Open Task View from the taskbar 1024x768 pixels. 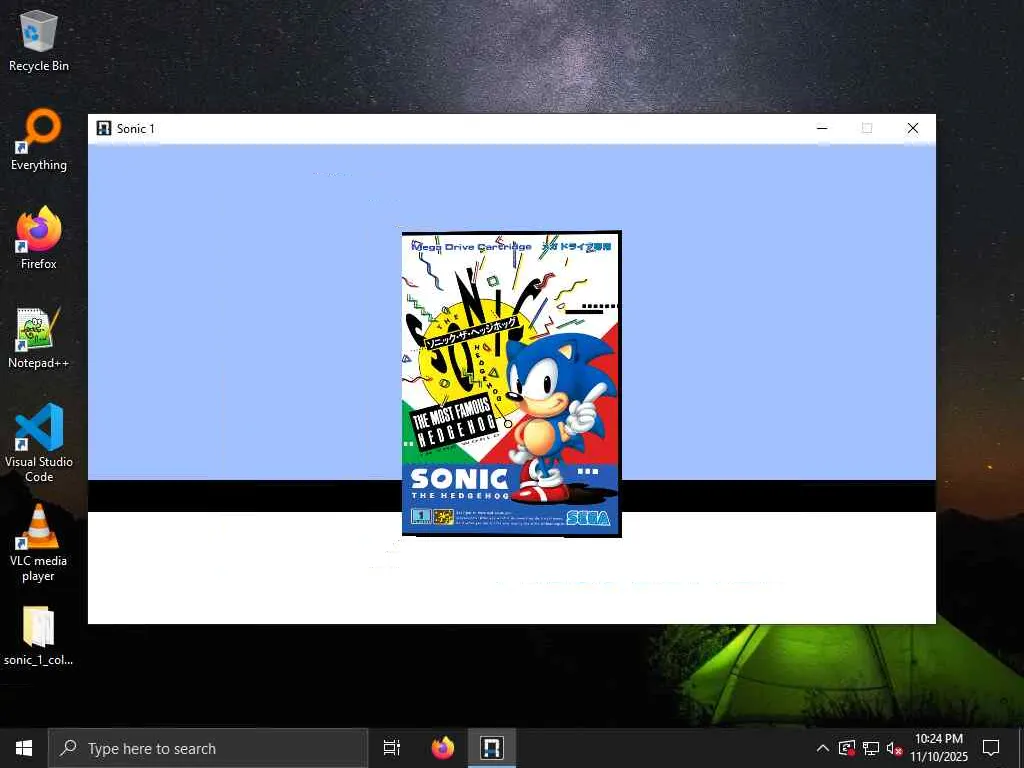(392, 748)
